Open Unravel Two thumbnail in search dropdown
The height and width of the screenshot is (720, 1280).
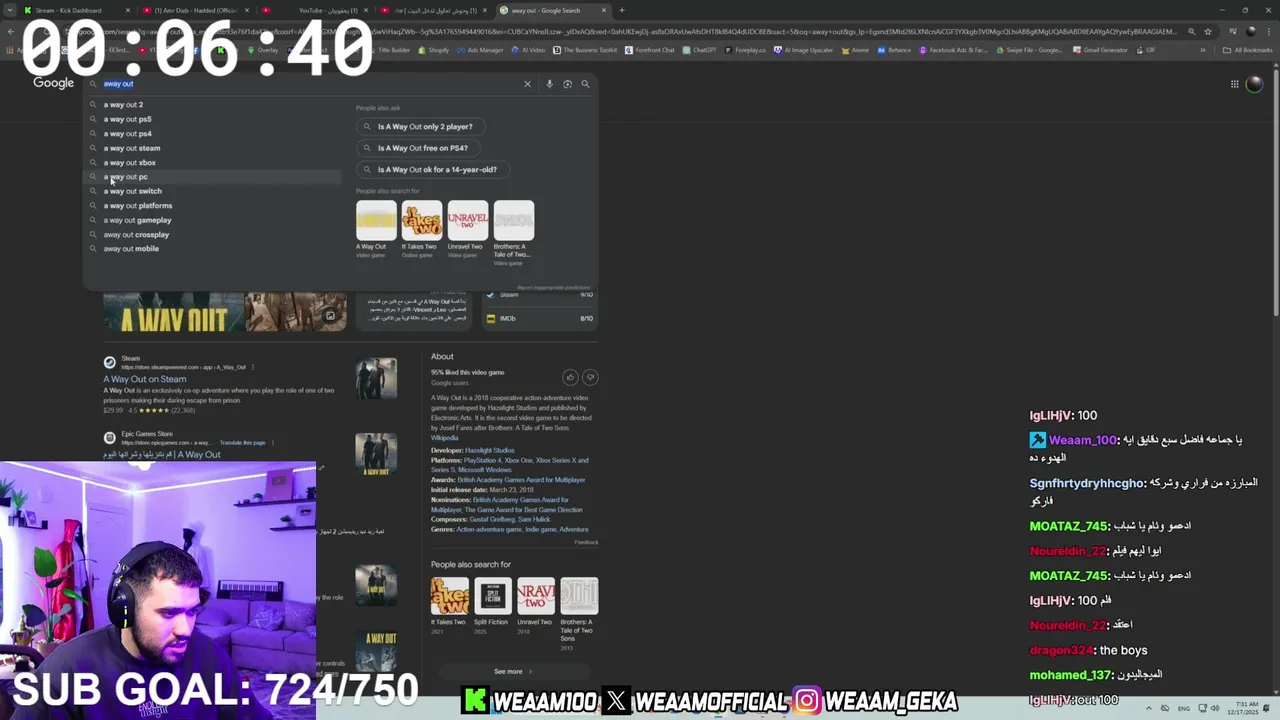[467, 220]
